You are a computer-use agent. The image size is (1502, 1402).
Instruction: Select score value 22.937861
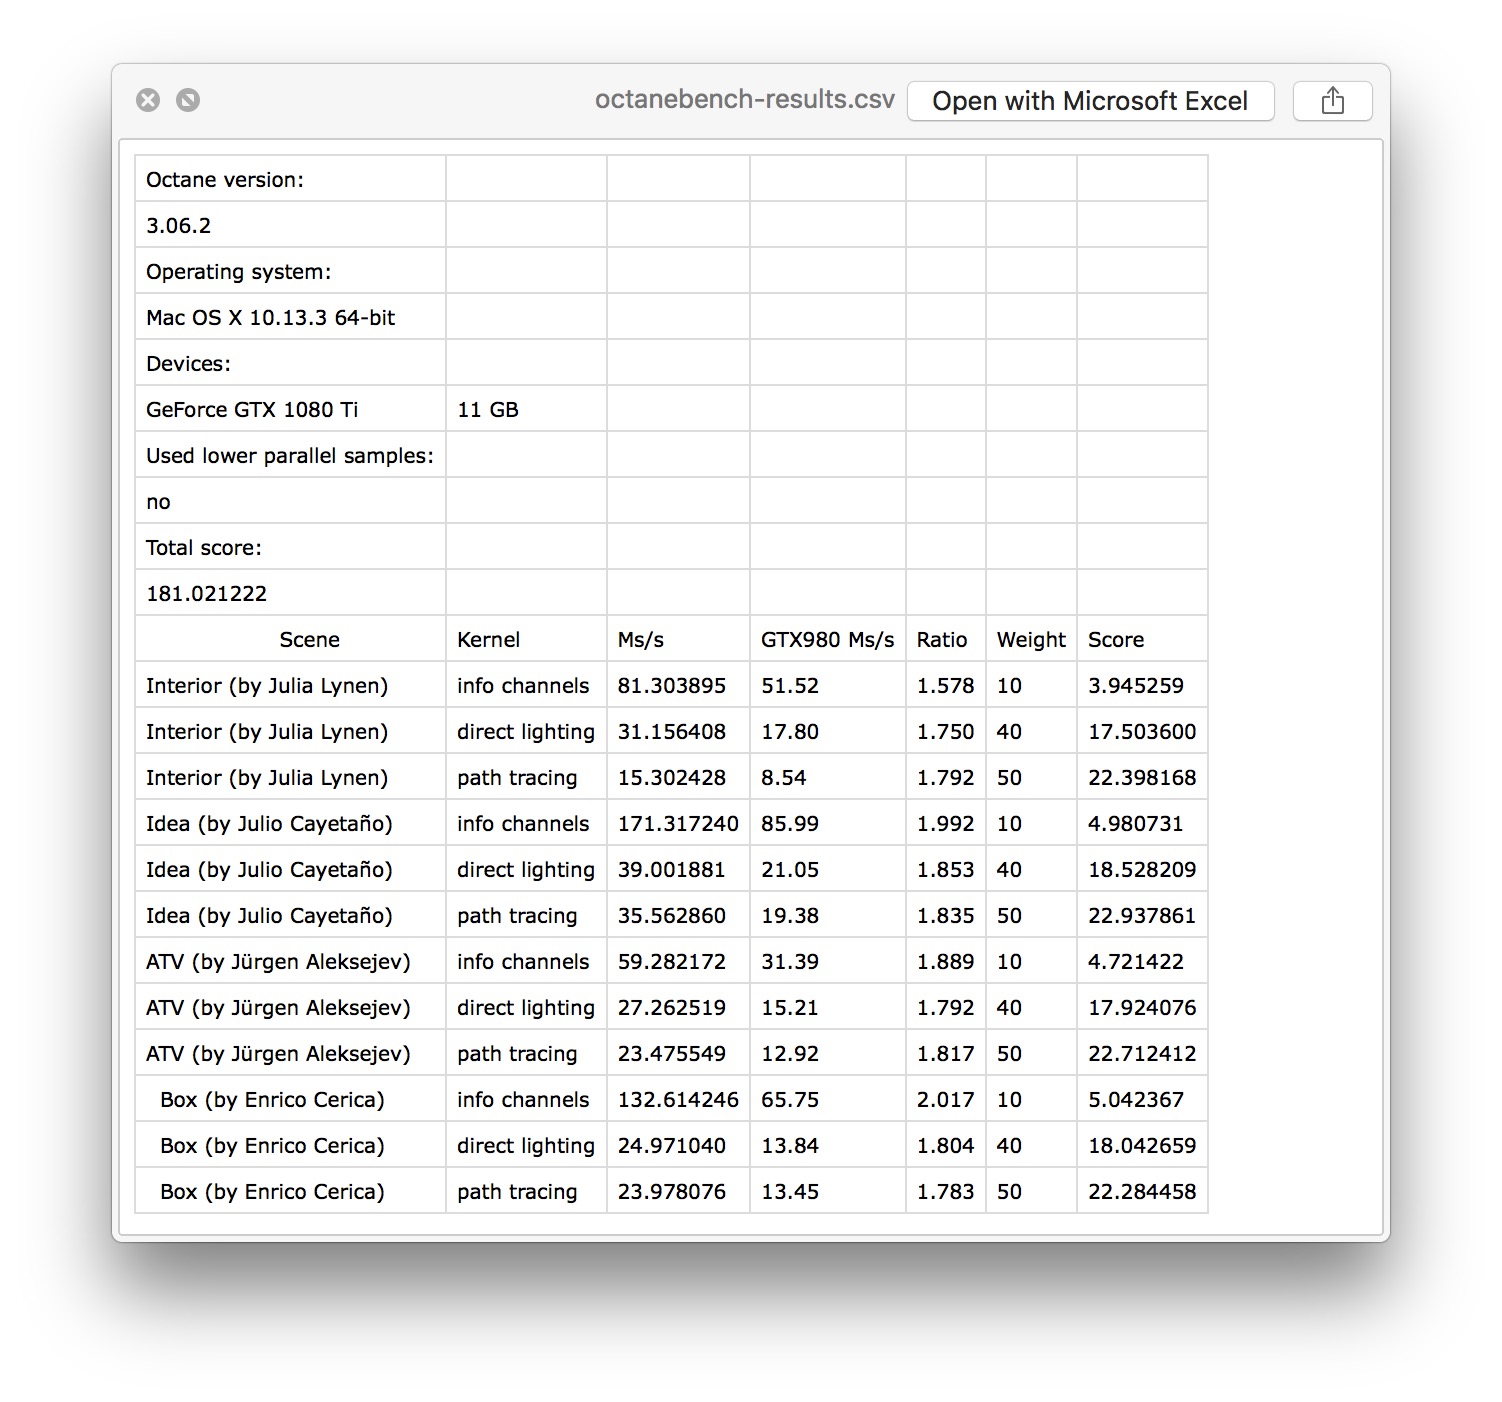point(1142,915)
